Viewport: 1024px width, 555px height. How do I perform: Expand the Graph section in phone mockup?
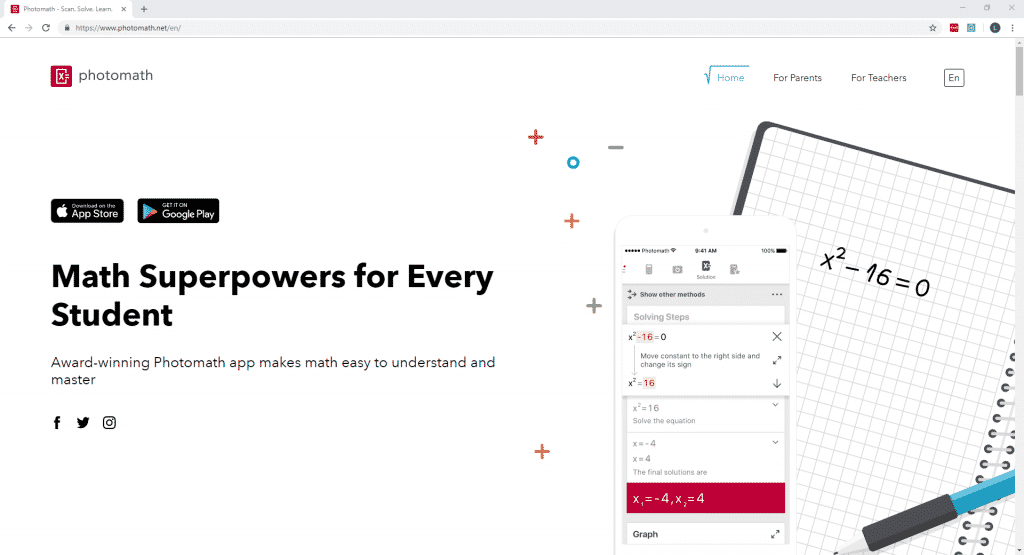pos(776,534)
